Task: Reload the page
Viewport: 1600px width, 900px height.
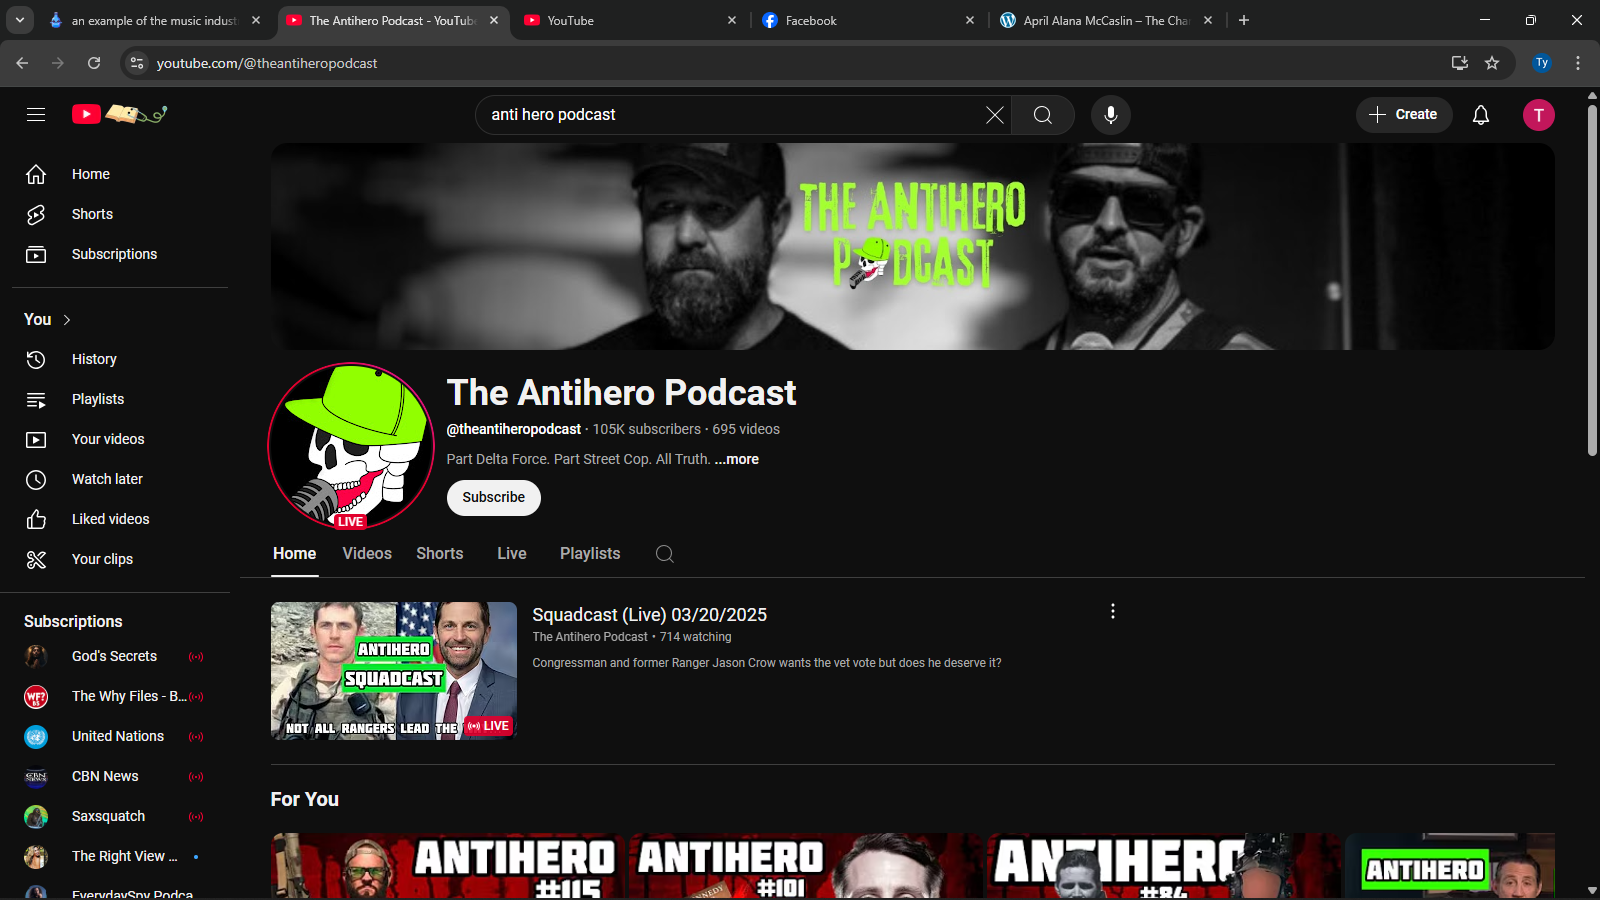Action: point(94,63)
